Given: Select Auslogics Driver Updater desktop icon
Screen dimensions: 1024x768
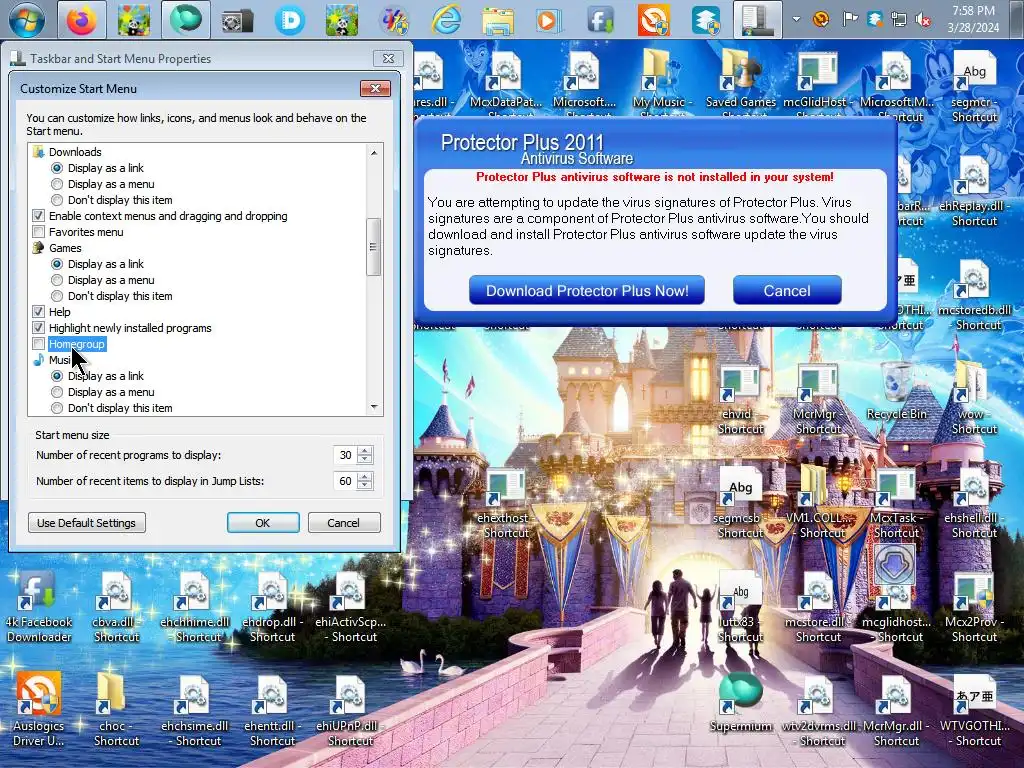Looking at the screenshot, I should [x=39, y=711].
